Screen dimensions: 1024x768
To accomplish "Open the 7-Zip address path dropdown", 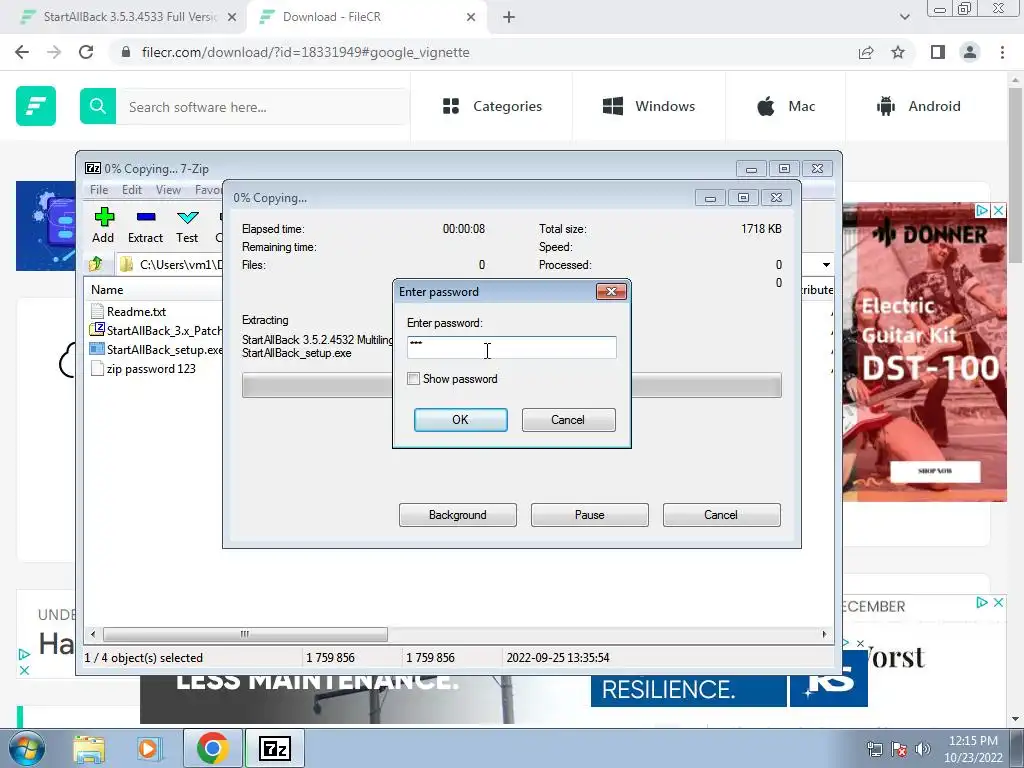I will point(826,264).
